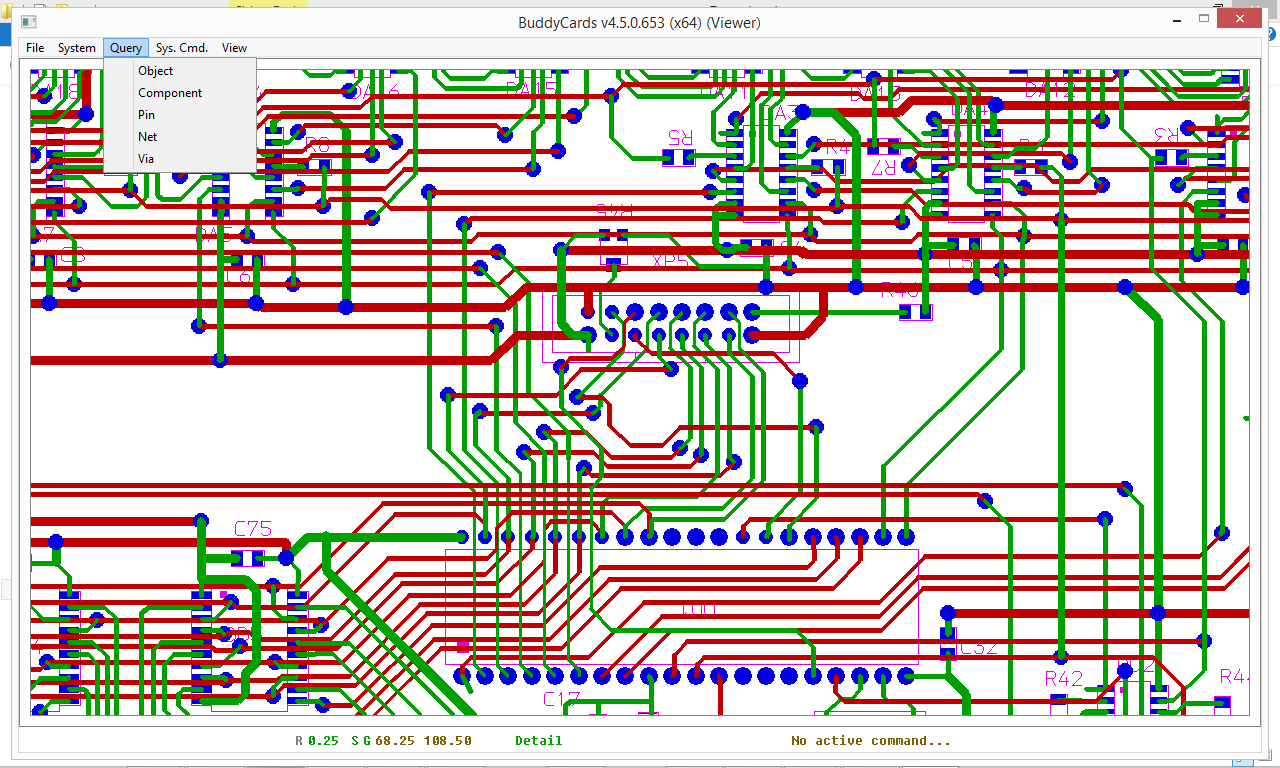Click the application icon in title bar
1280x768 pixels.
point(29,21)
